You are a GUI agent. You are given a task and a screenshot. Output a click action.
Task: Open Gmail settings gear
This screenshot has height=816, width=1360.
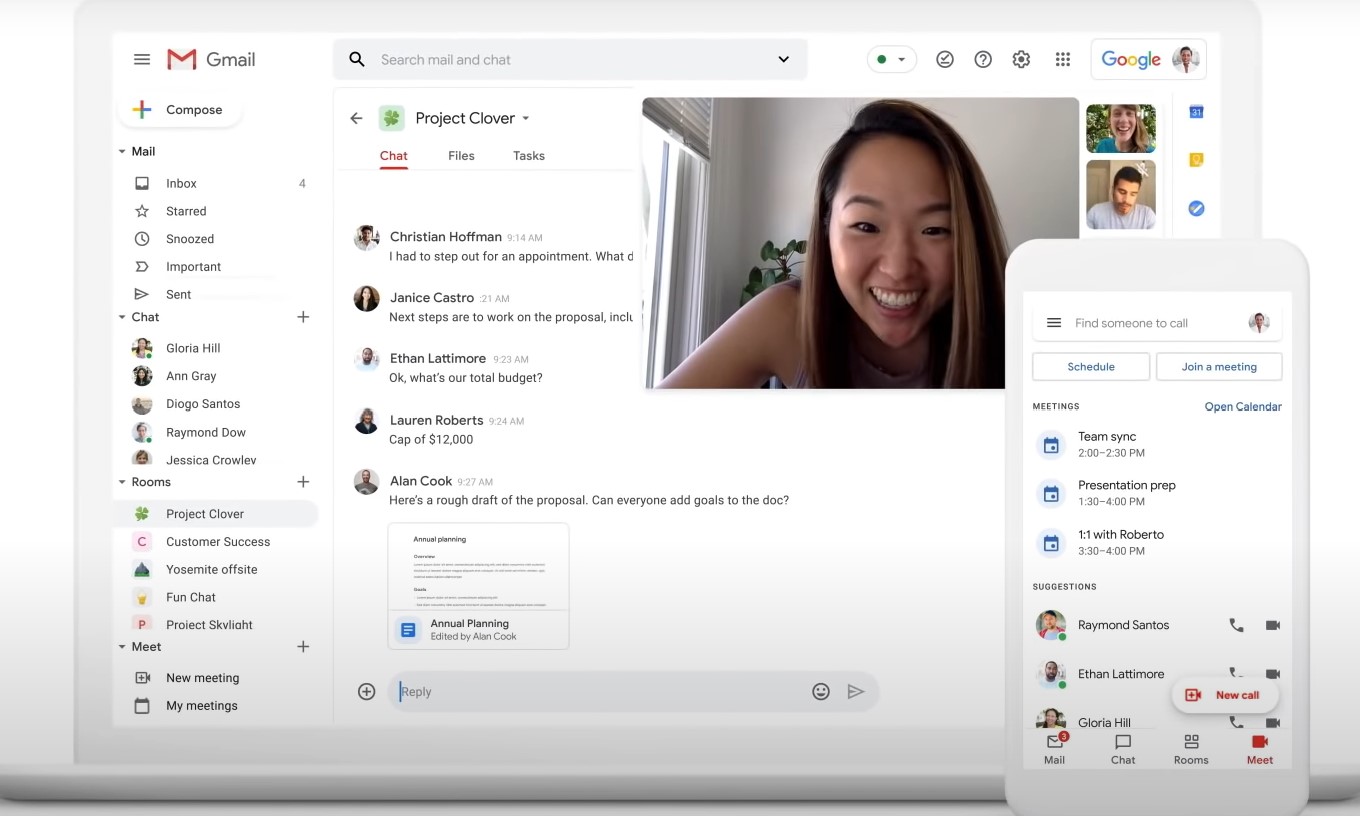(1021, 59)
